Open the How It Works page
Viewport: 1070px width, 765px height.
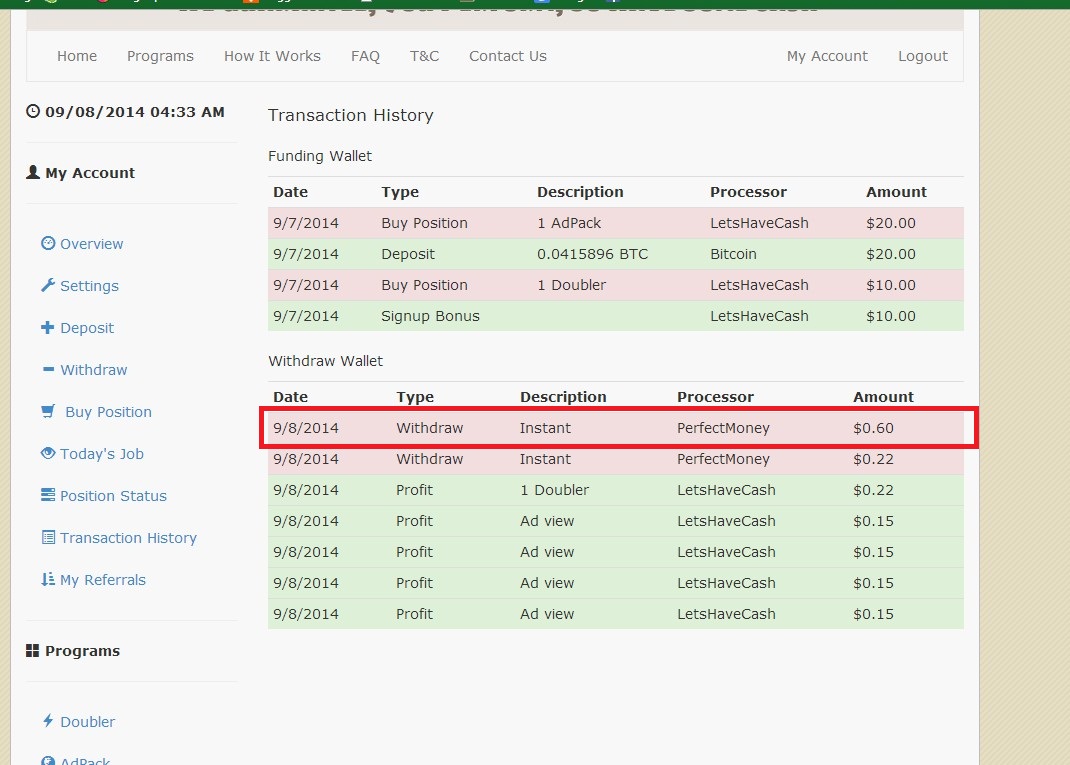coord(272,56)
